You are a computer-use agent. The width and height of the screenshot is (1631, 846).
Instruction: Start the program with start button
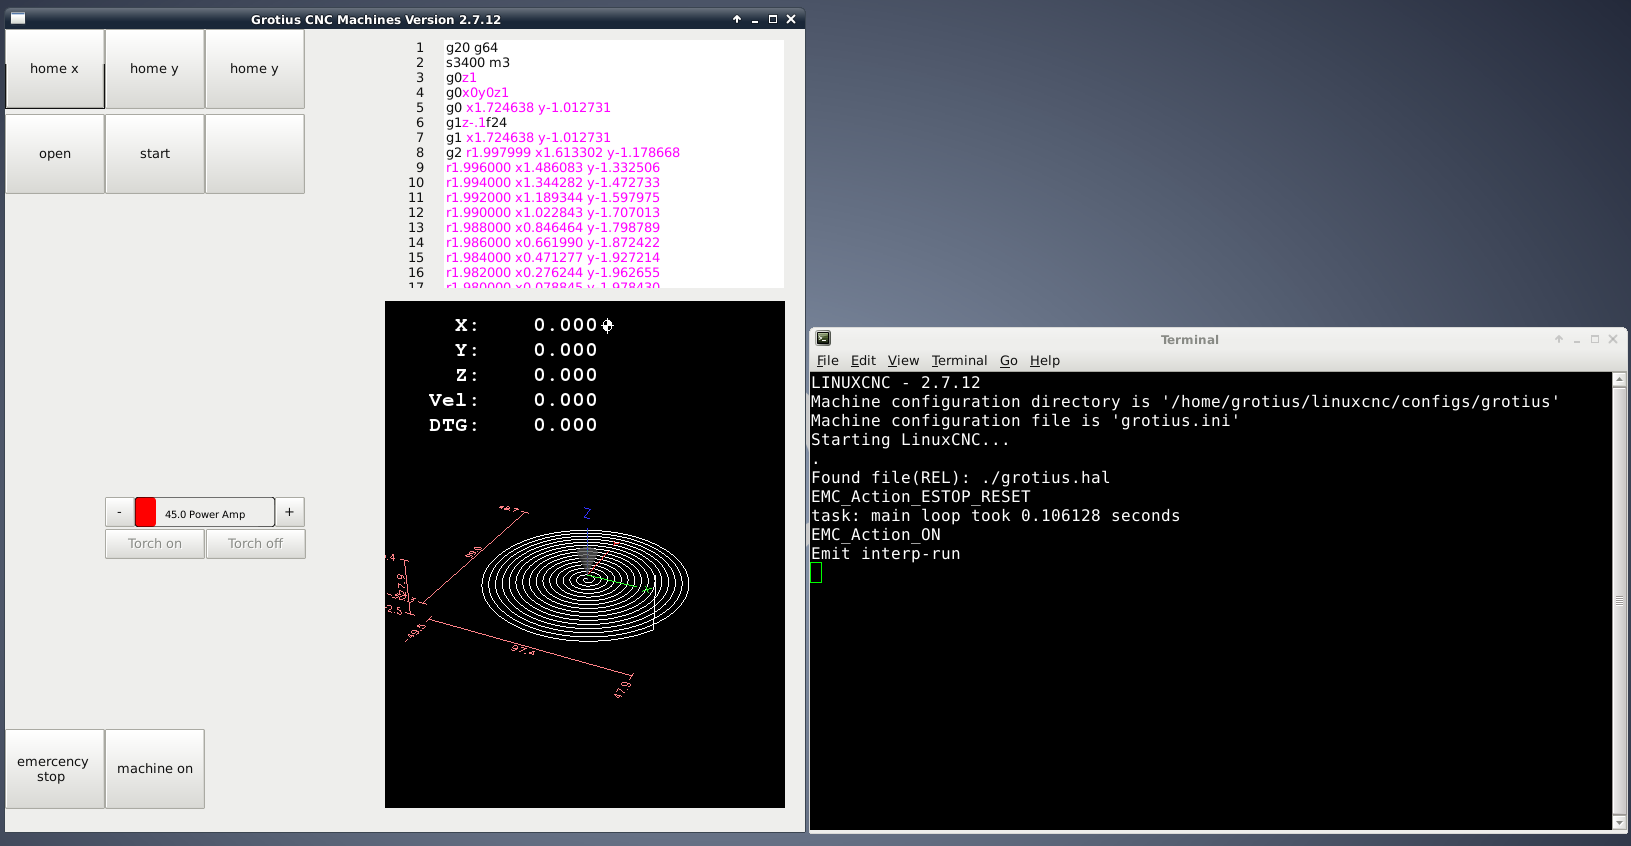[155, 154]
